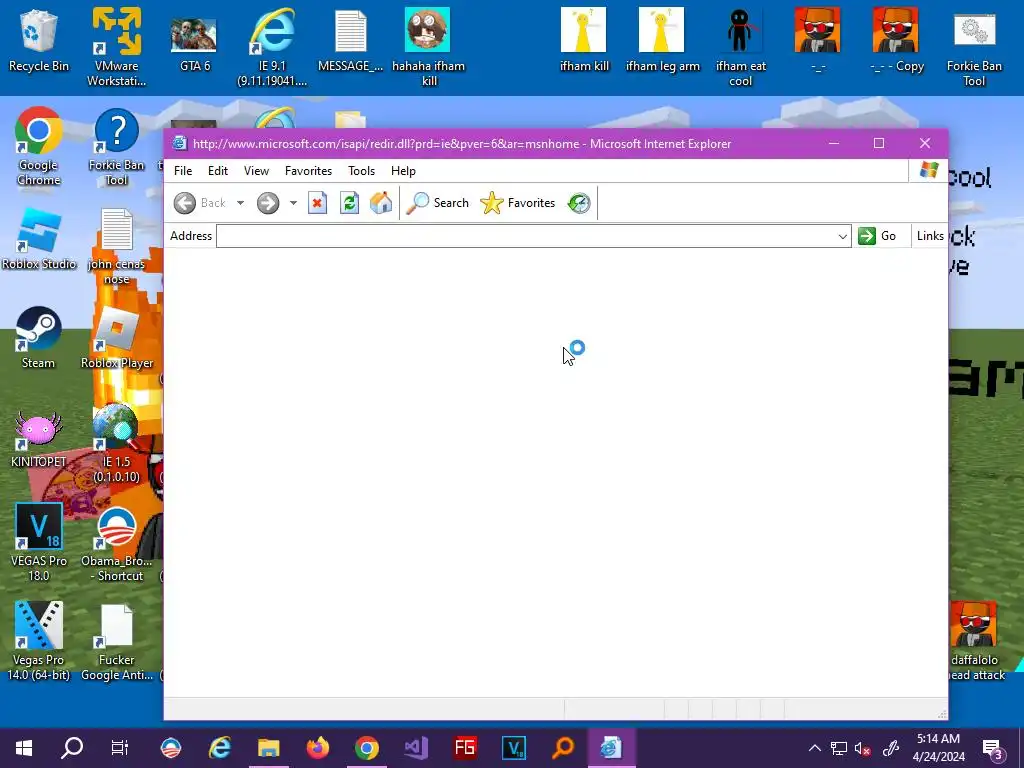Select the Roblox Player desktop icon

[x=117, y=338]
